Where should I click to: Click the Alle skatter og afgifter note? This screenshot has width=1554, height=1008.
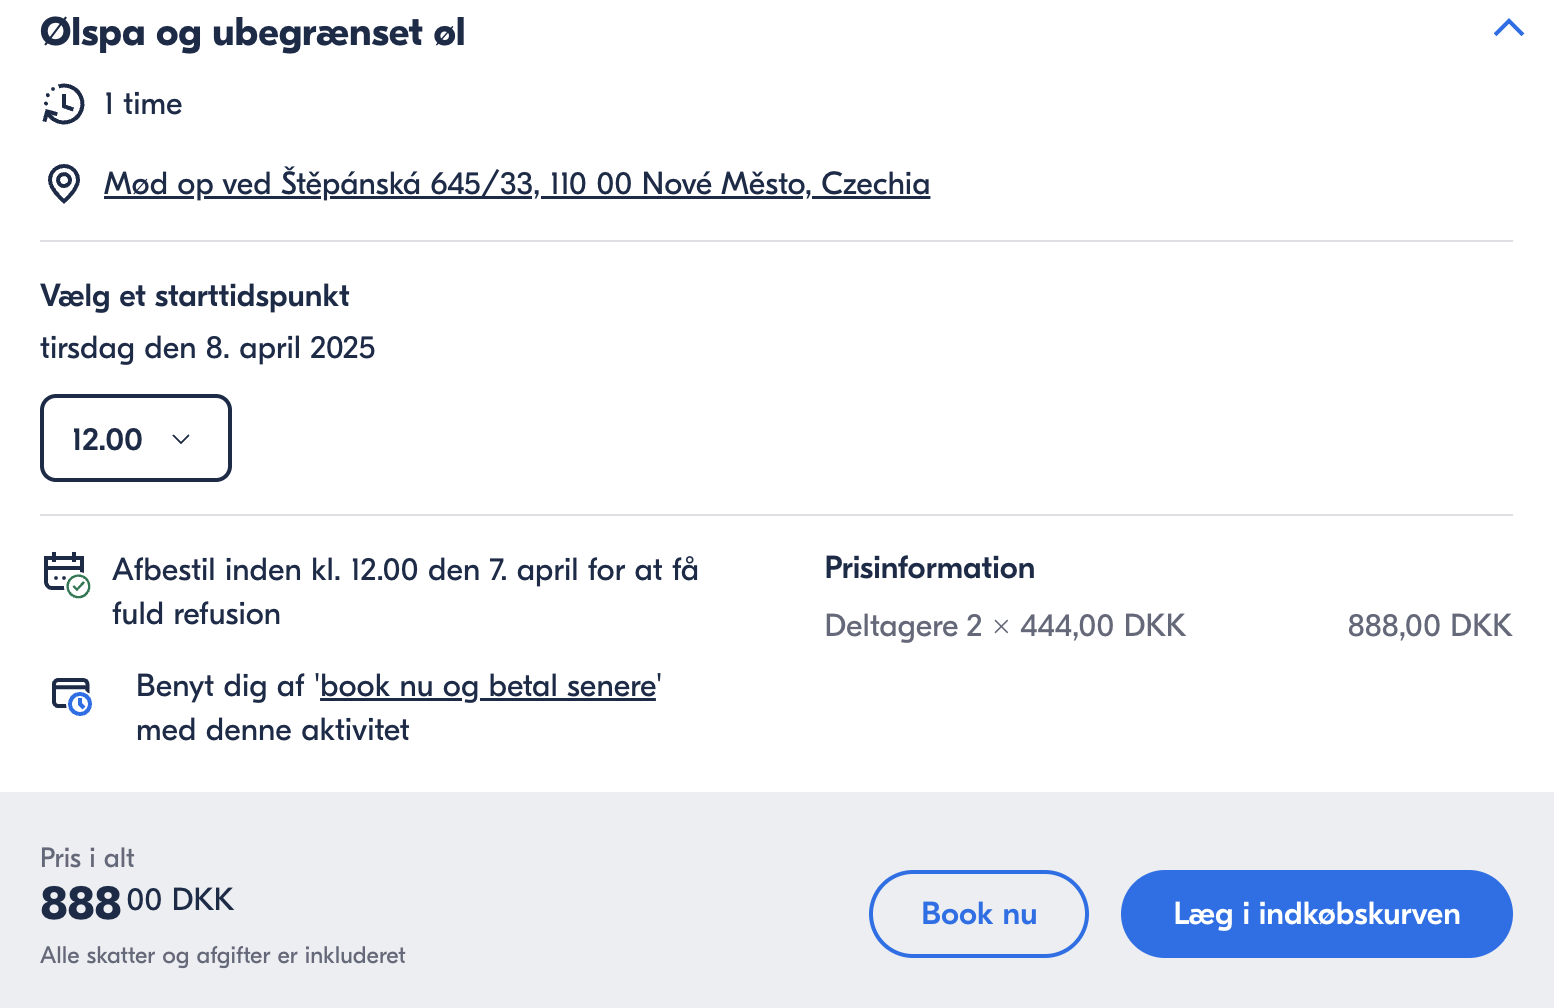(x=223, y=956)
